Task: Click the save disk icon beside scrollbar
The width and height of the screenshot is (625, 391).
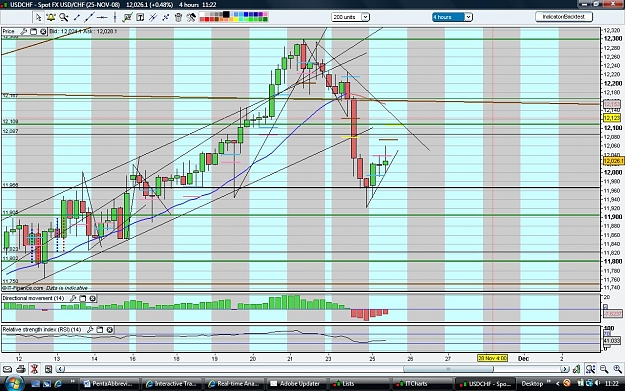Action: pos(48,369)
